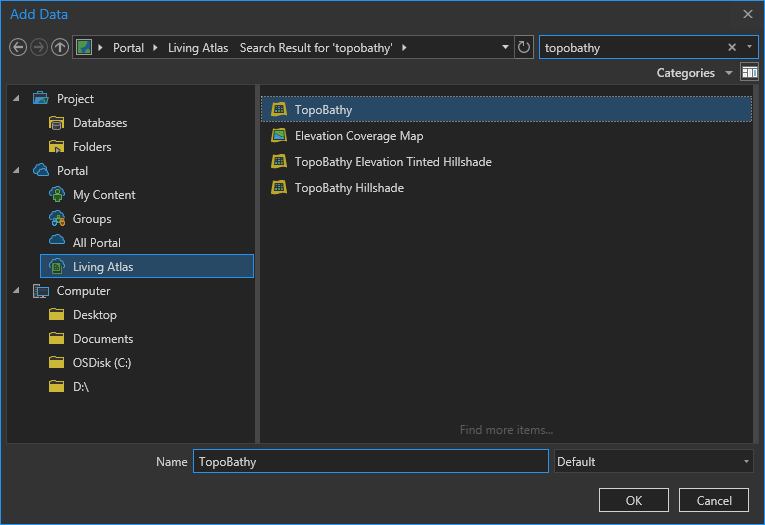Select All Portal in the tree
The width and height of the screenshot is (765, 525).
pyautogui.click(x=97, y=242)
